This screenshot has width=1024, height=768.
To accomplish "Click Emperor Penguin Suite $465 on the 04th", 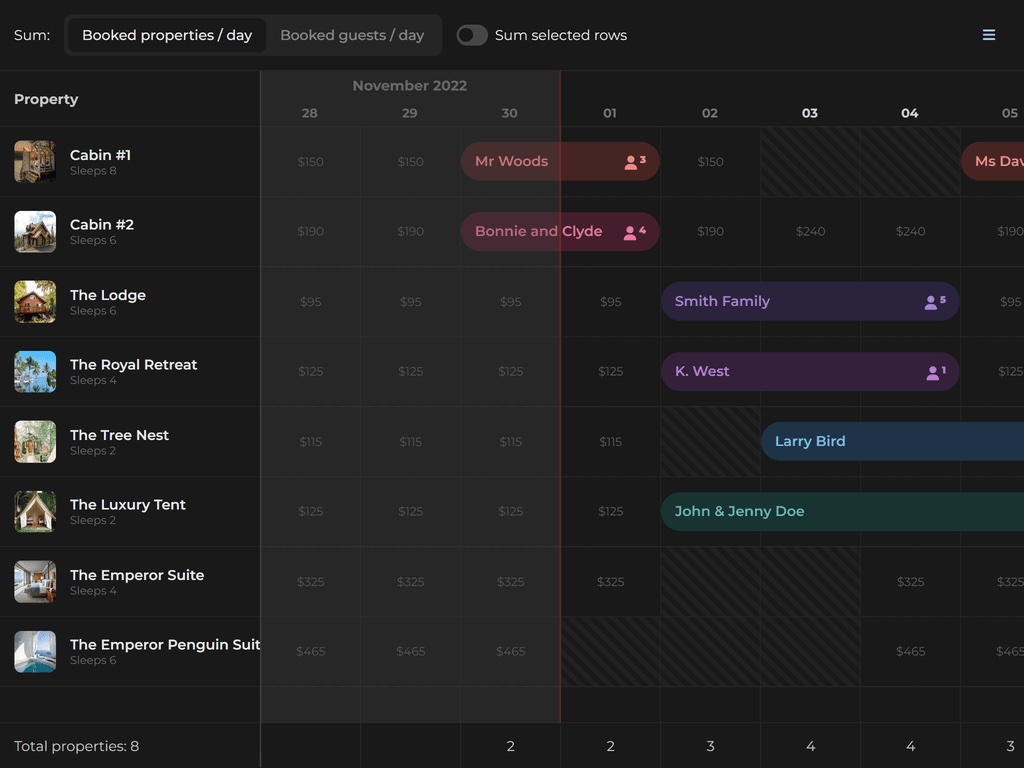I will 910,651.
